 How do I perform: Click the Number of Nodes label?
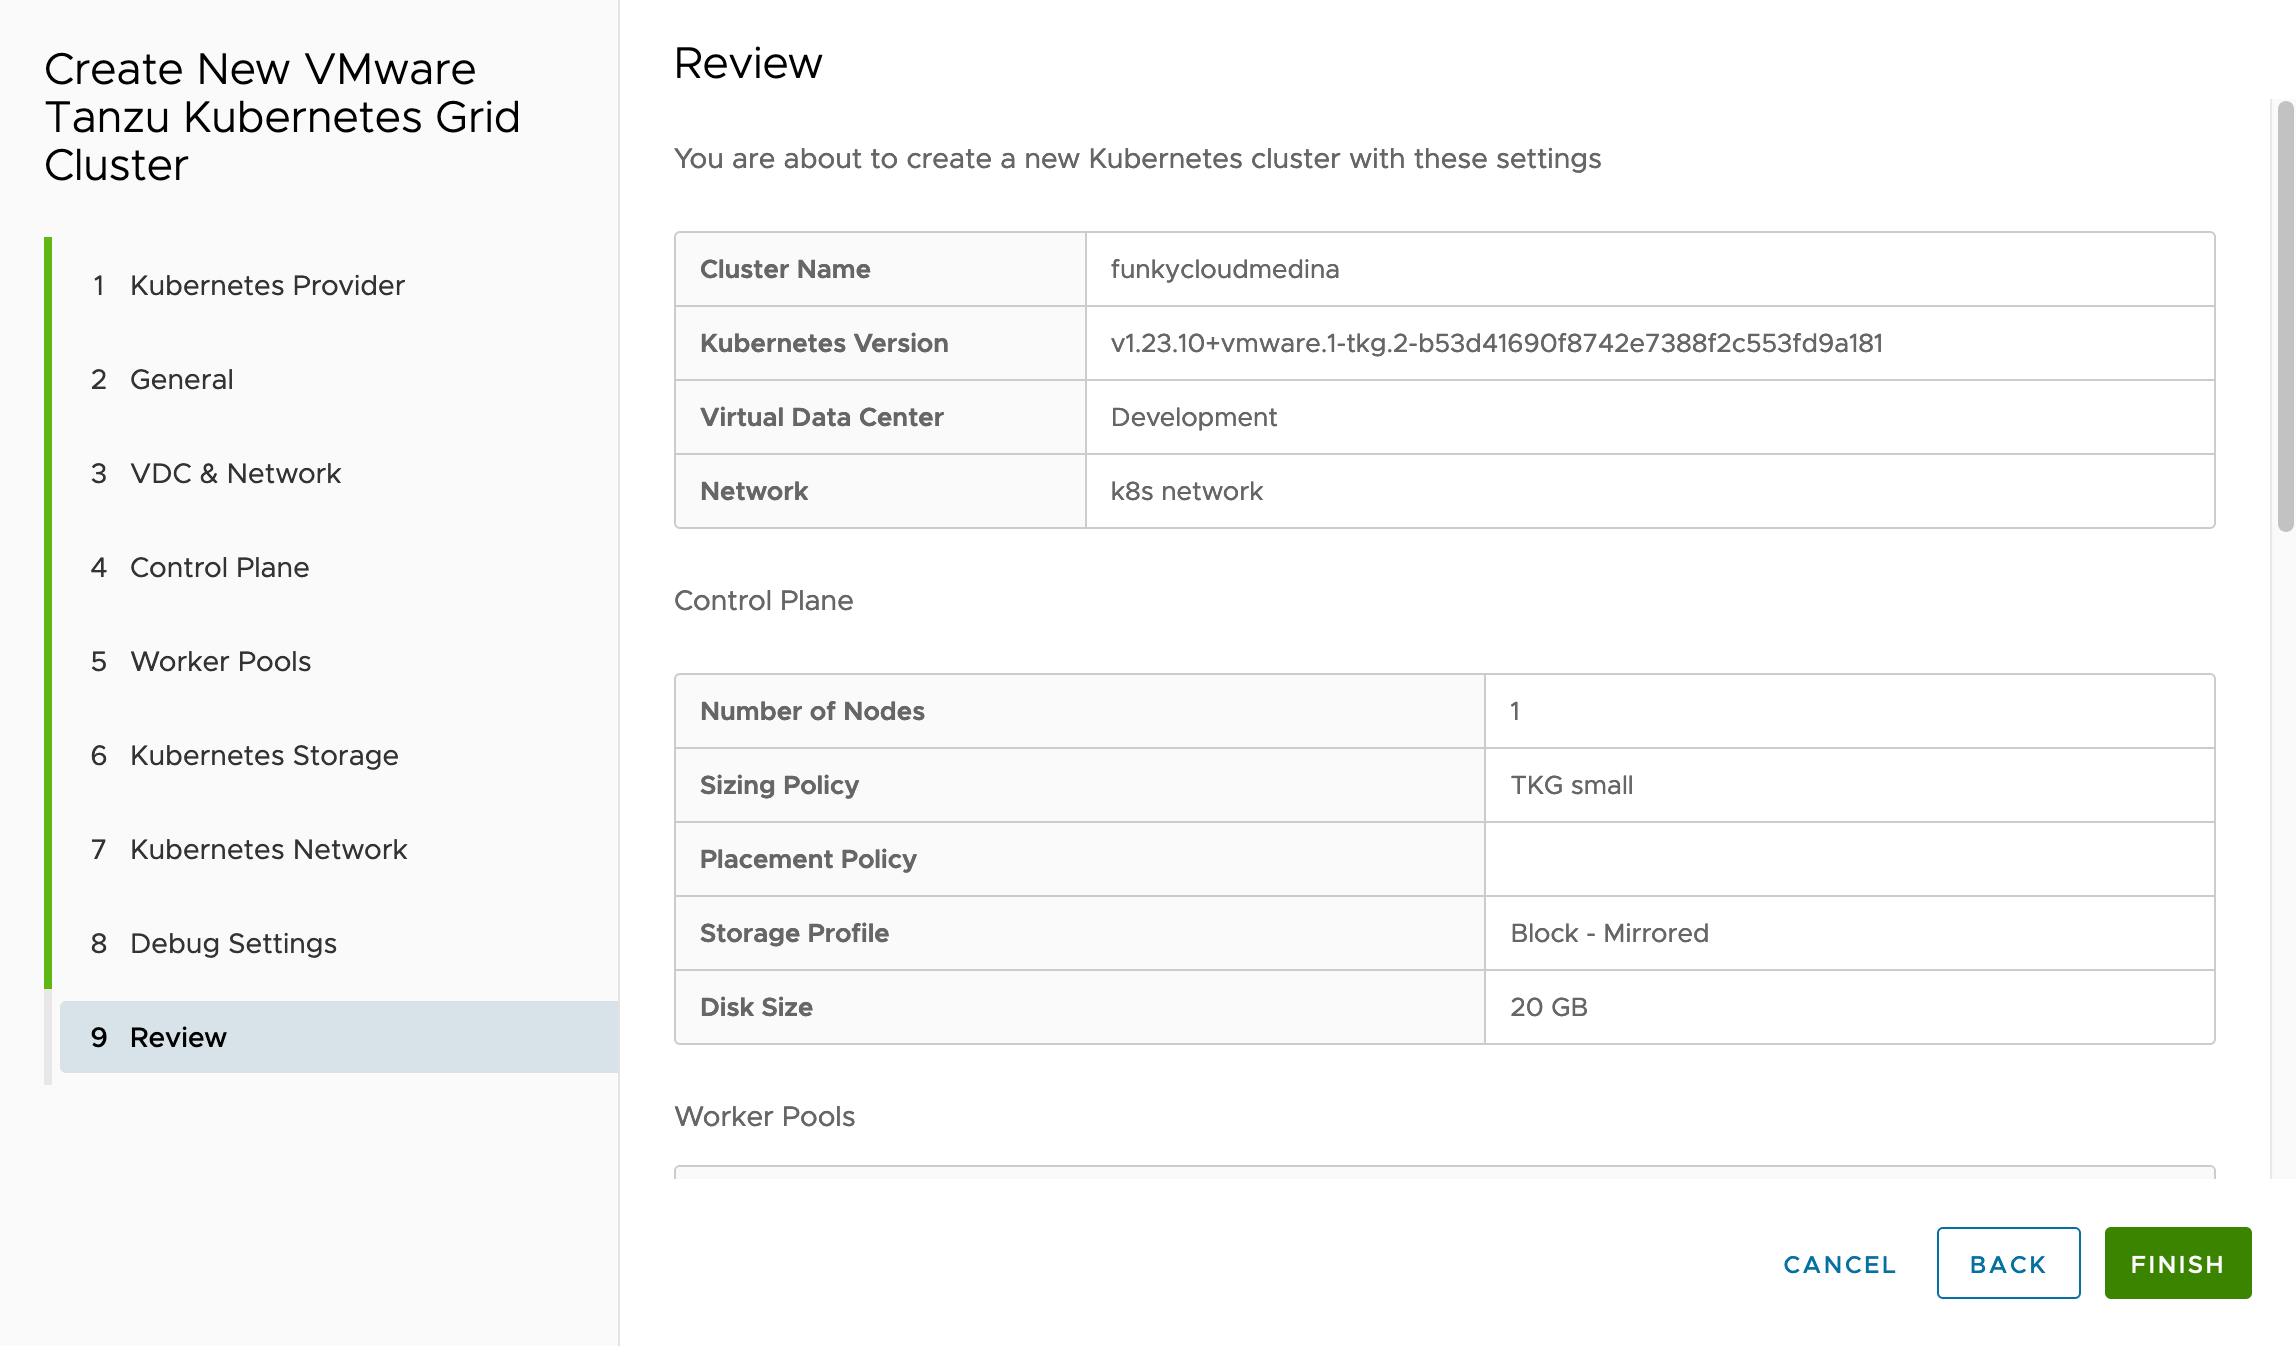(812, 711)
